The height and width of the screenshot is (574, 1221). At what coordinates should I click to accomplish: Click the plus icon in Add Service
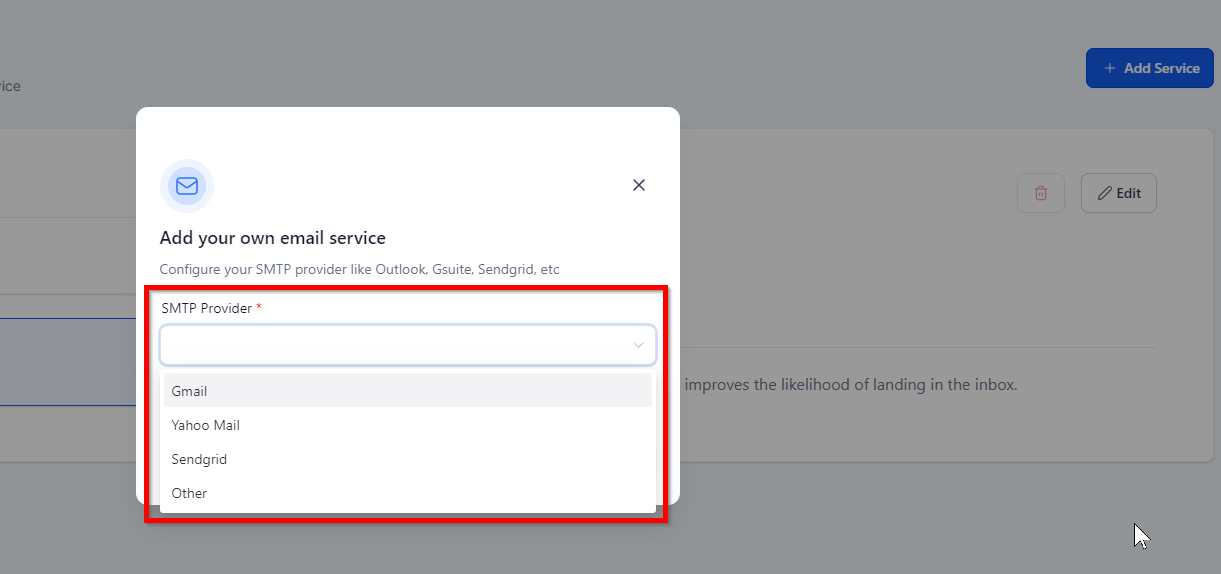[x=1109, y=68]
